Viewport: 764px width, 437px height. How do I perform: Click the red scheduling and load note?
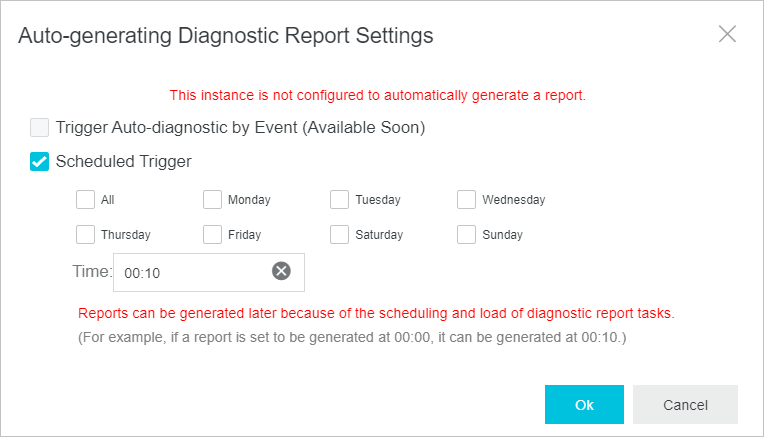[x=376, y=313]
